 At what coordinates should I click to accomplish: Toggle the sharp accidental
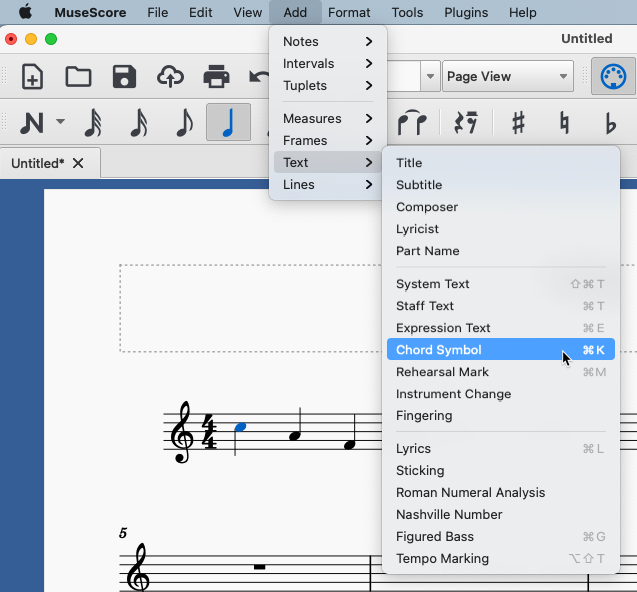[x=518, y=122]
